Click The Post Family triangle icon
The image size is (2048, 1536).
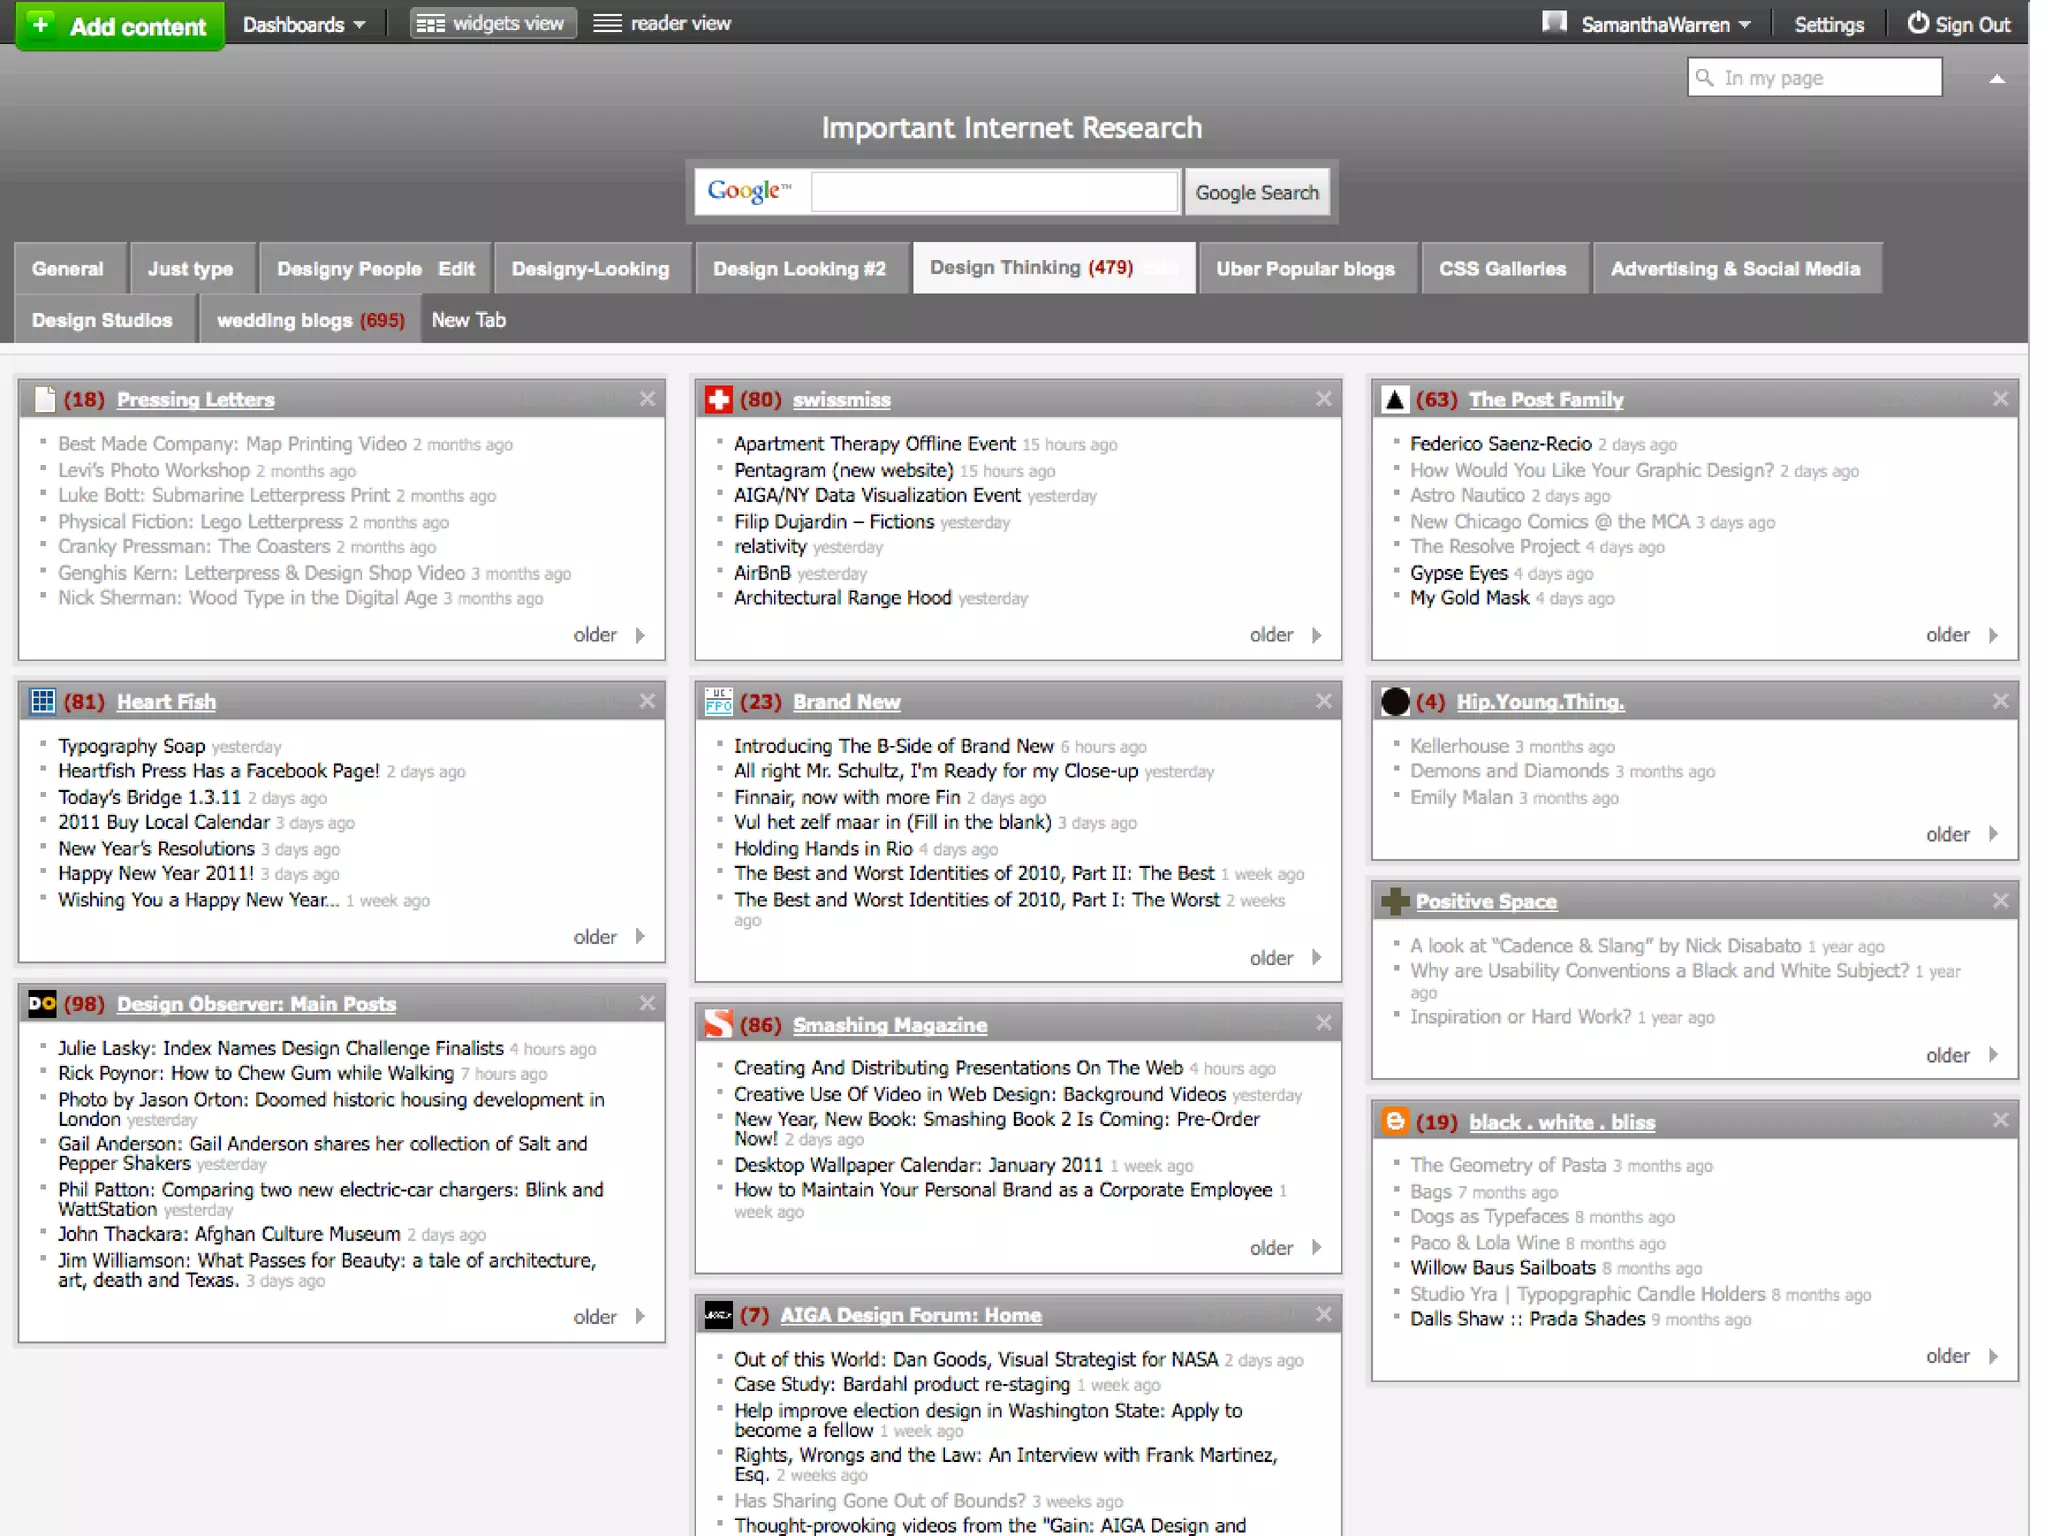tap(1395, 400)
